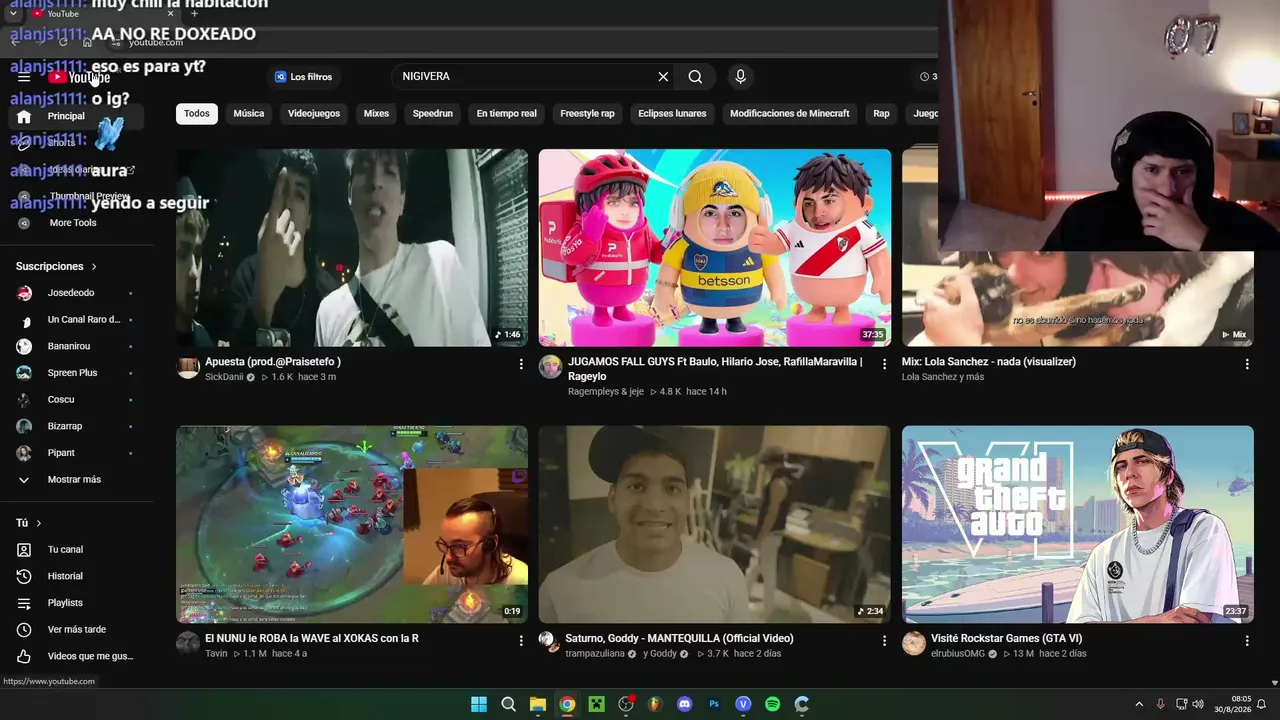This screenshot has height=720, width=1280.
Task: Open Photoshop from the taskbar
Action: (x=714, y=704)
